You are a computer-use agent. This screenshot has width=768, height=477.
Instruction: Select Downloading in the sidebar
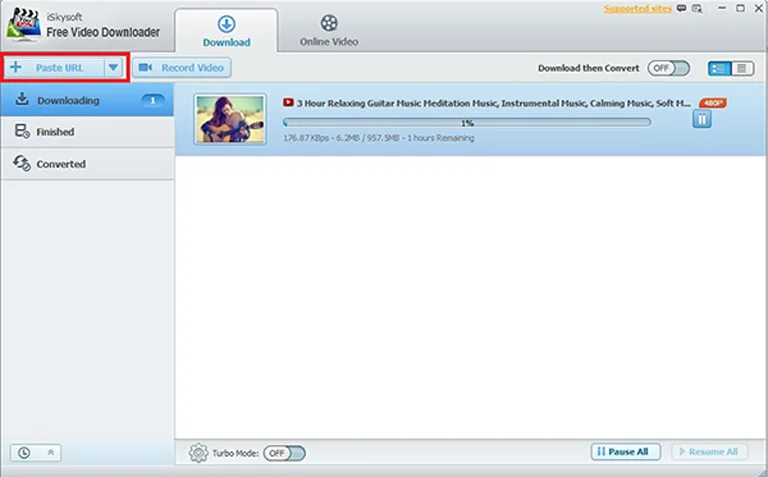(87, 100)
